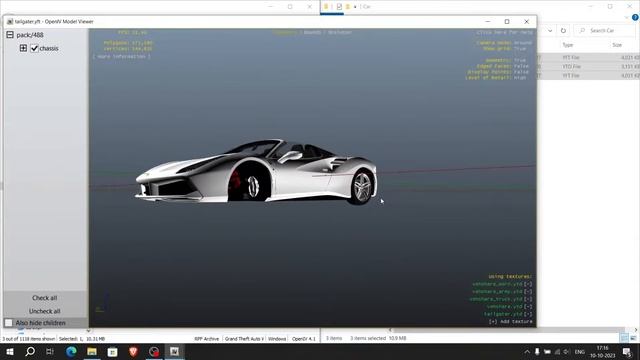
Task: Select the chassis tree label
Action: coord(49,48)
